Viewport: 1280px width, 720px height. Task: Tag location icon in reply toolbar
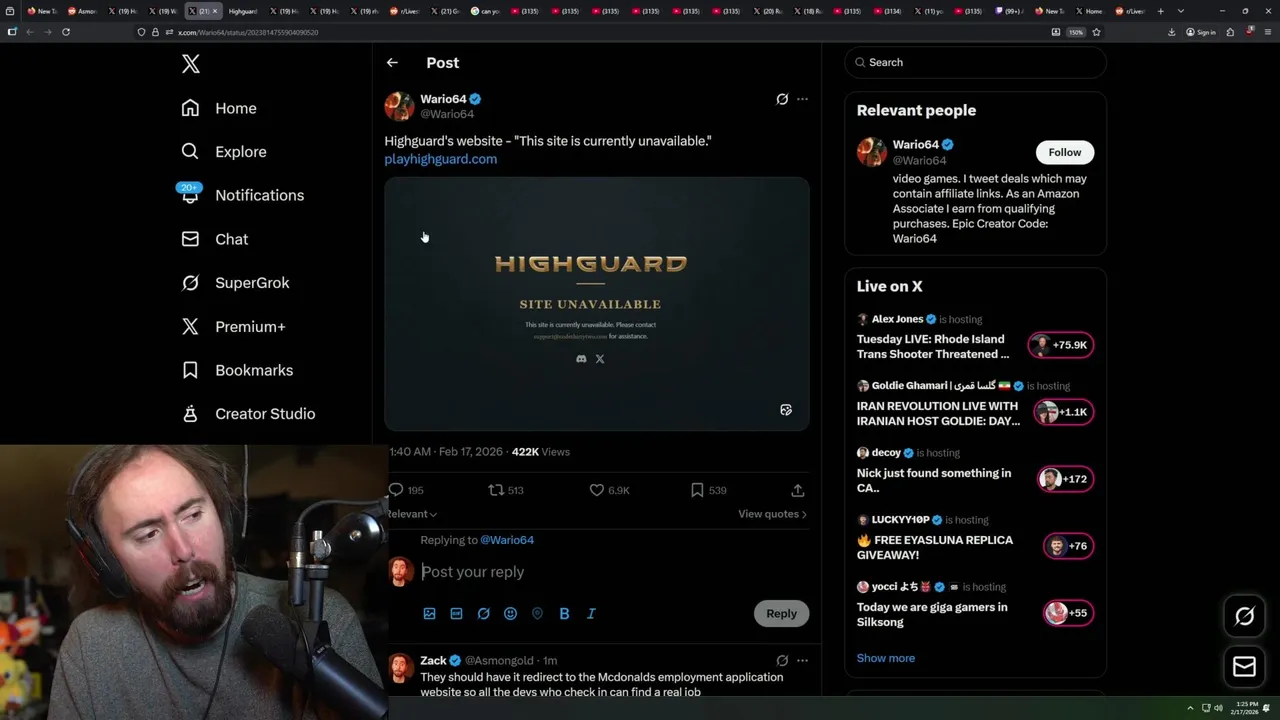(537, 613)
